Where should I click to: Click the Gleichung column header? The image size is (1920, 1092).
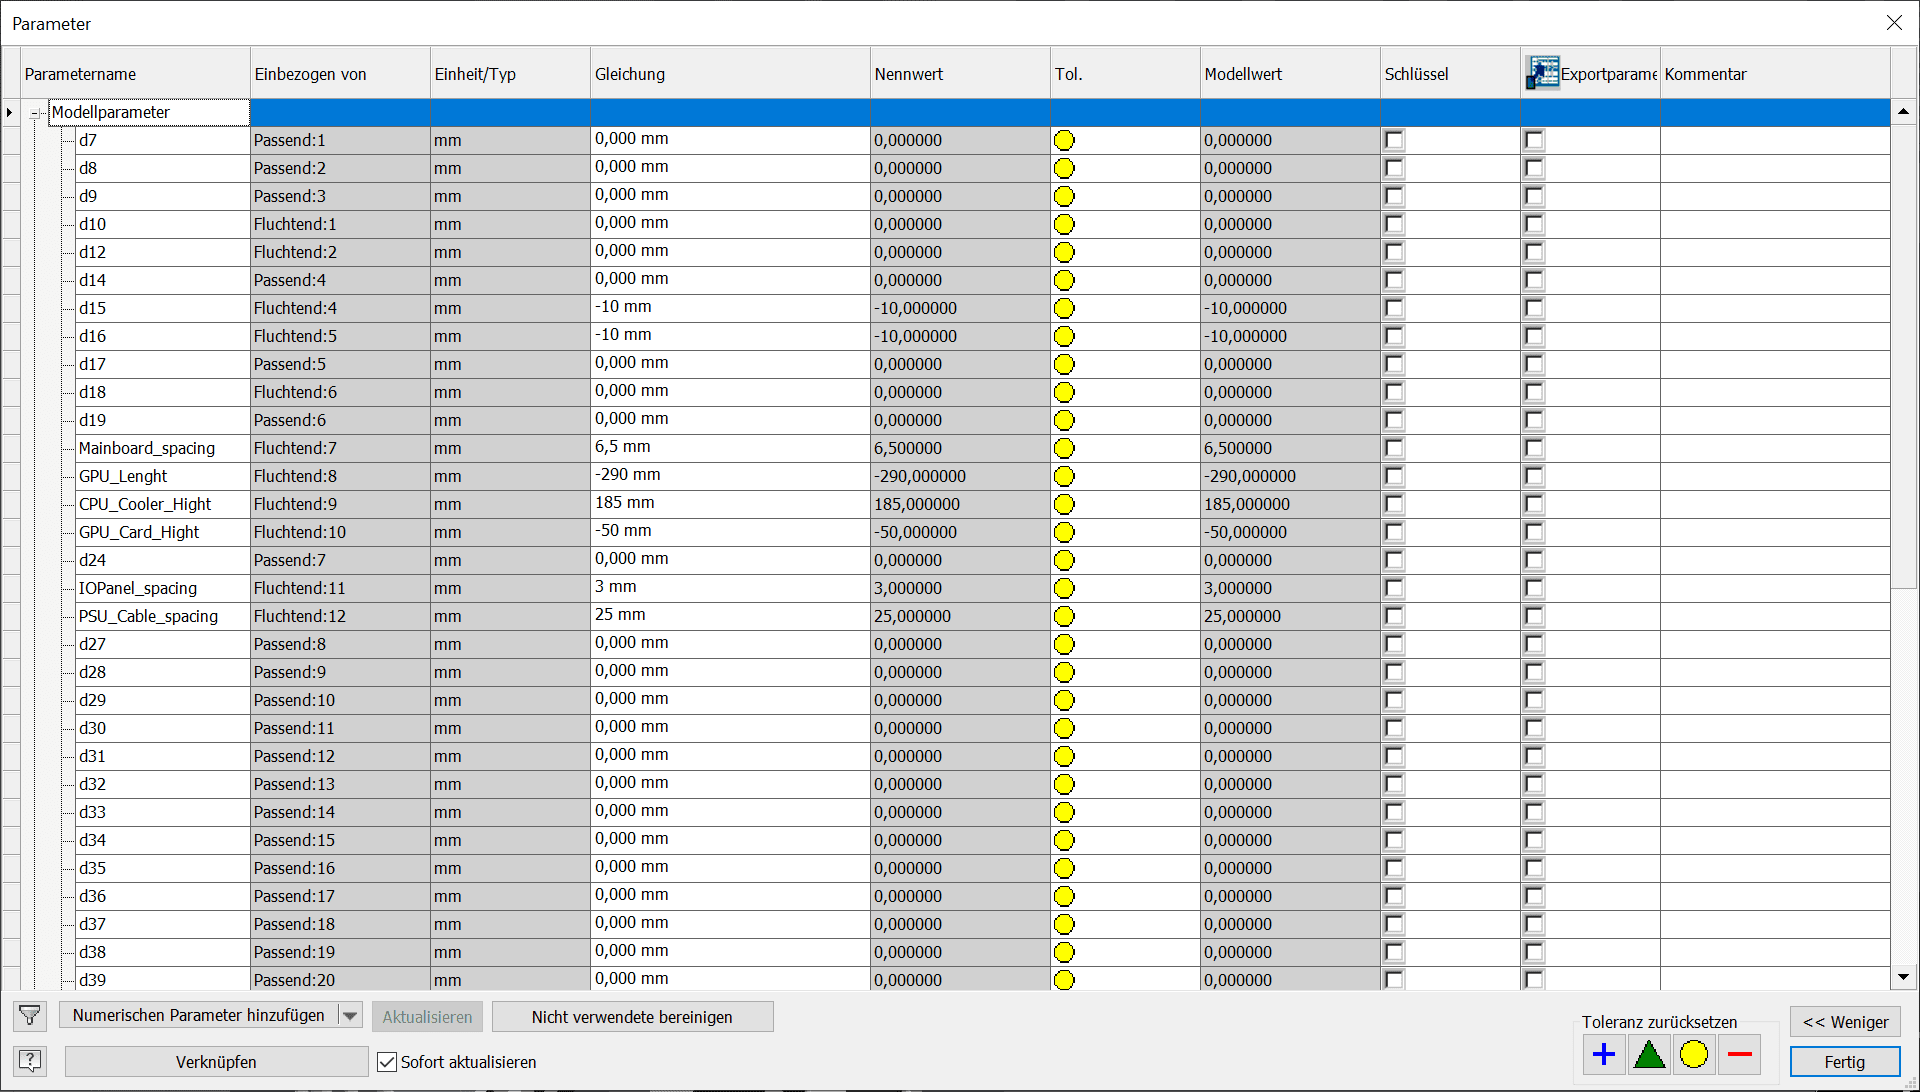(x=730, y=74)
